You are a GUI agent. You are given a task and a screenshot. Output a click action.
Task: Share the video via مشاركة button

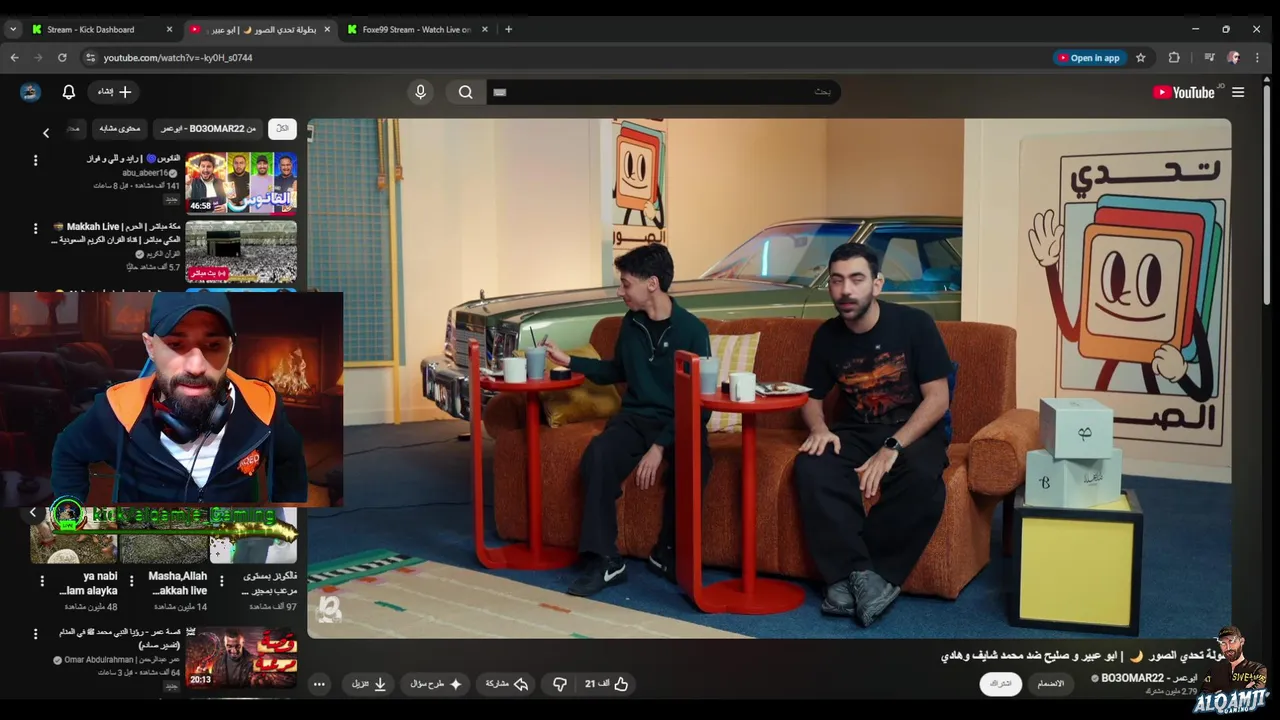(x=507, y=684)
